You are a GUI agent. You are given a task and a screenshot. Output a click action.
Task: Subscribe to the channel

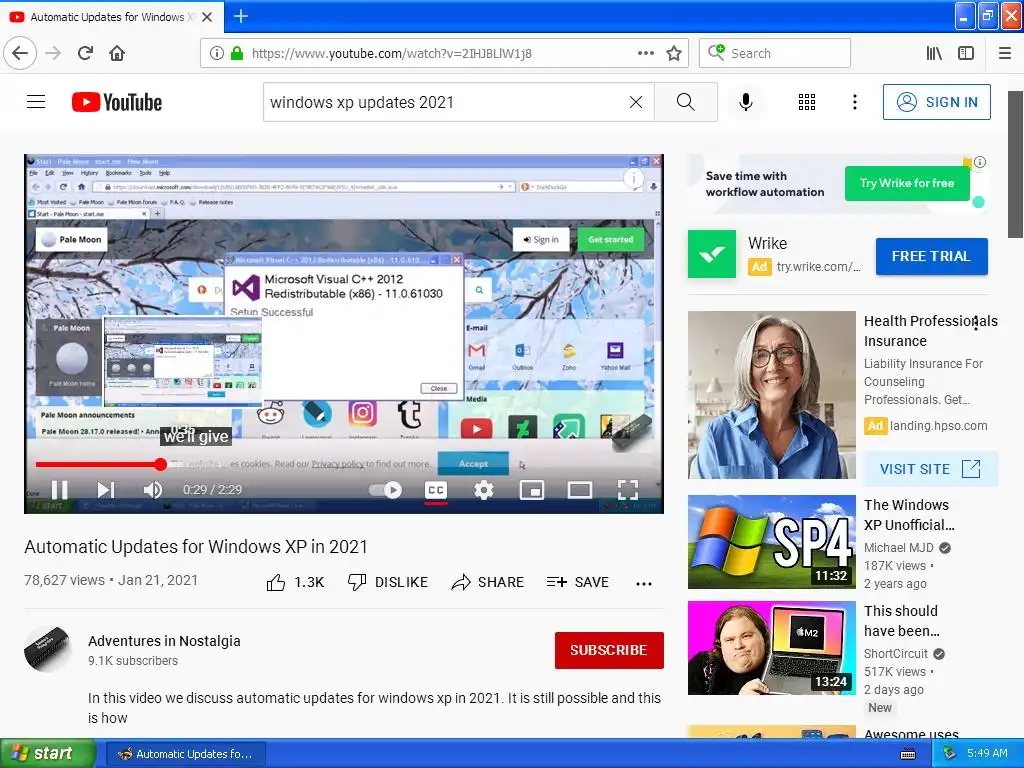pos(609,650)
